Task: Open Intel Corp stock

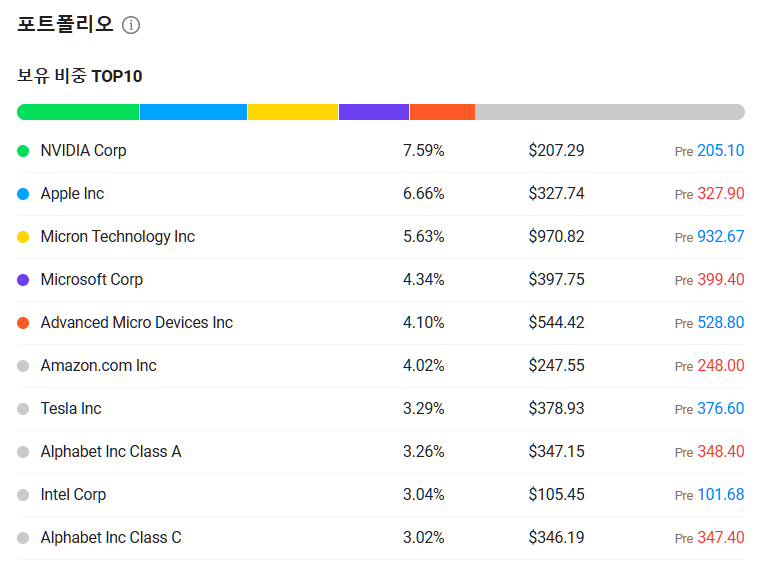Action: pos(73,495)
